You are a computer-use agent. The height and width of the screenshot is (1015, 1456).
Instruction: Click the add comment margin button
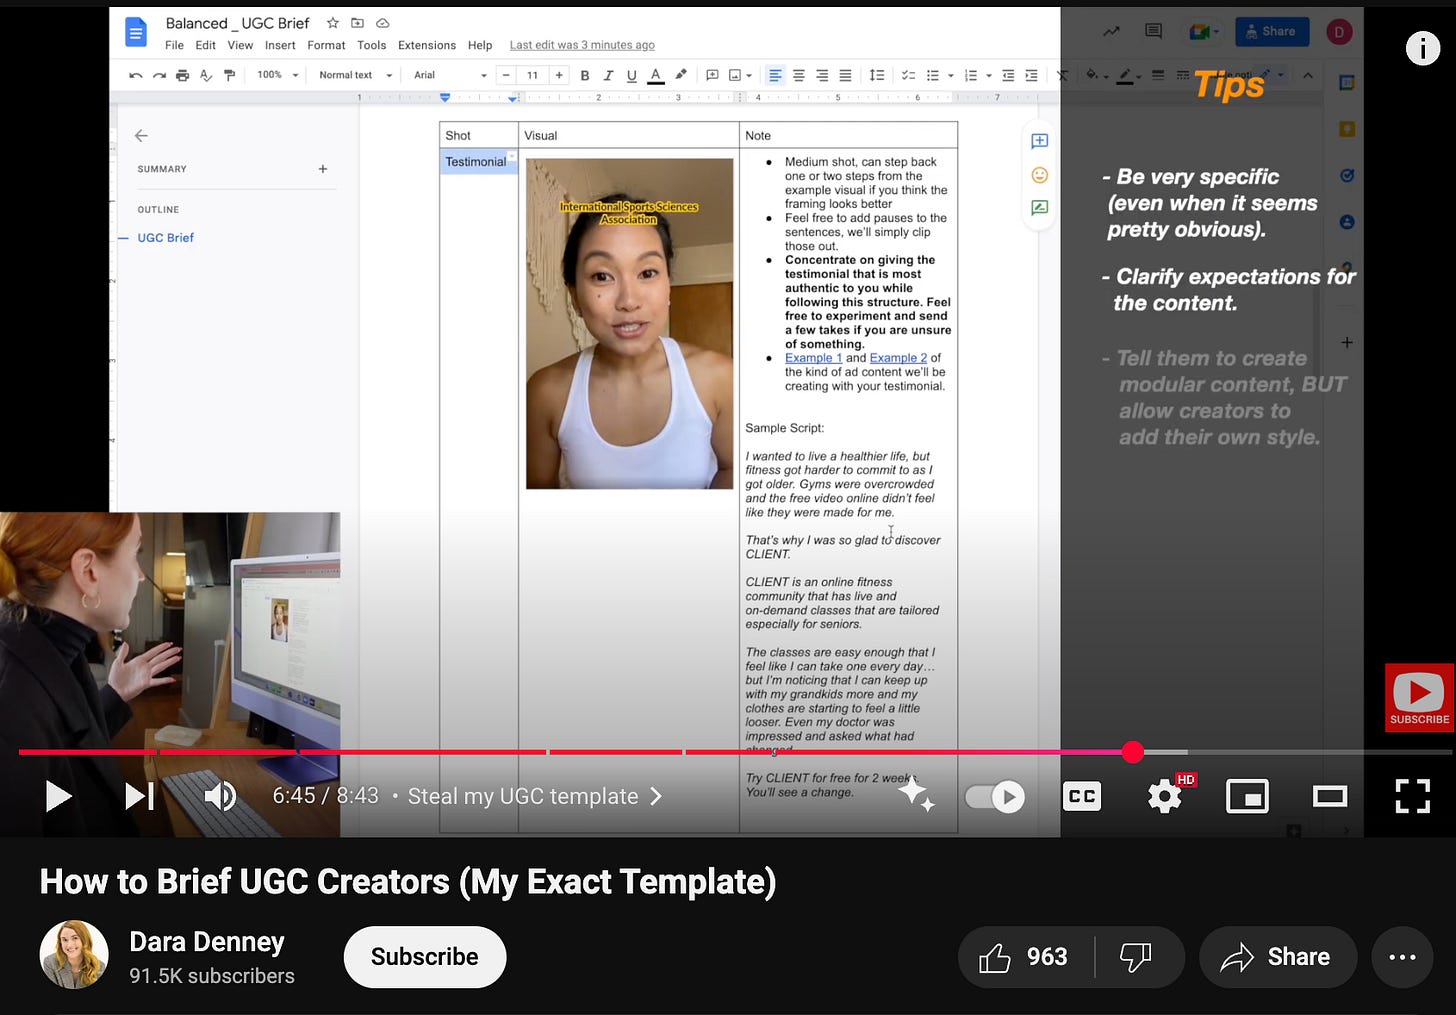pyautogui.click(x=1040, y=141)
